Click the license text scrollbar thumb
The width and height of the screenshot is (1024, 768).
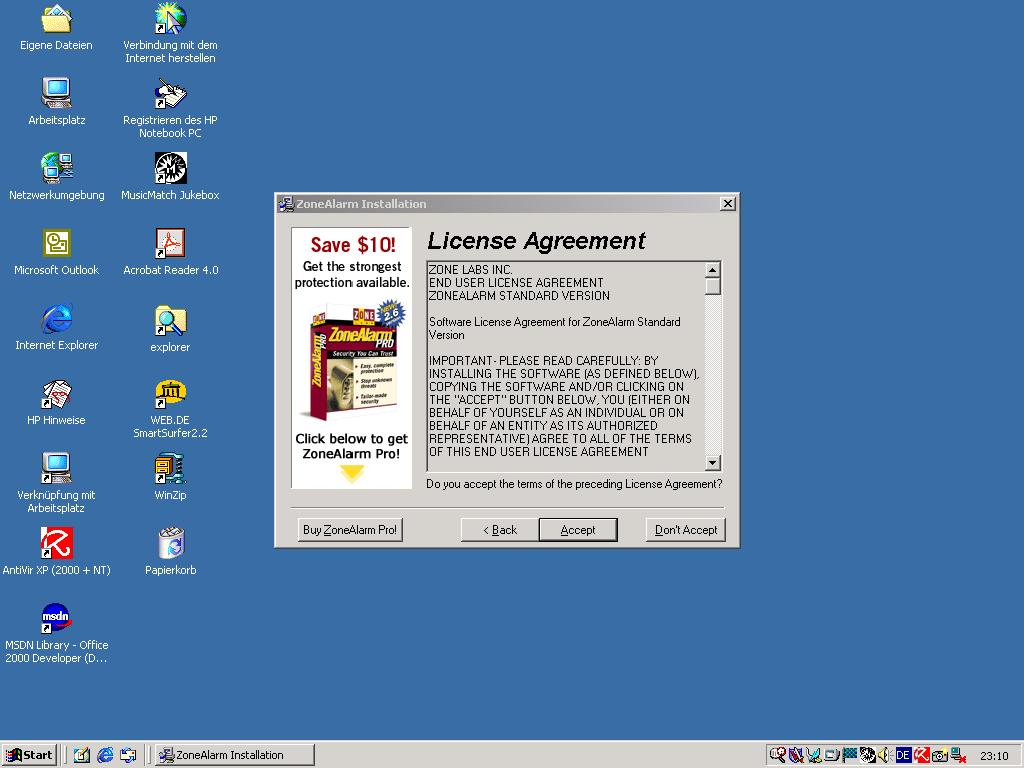[712, 286]
